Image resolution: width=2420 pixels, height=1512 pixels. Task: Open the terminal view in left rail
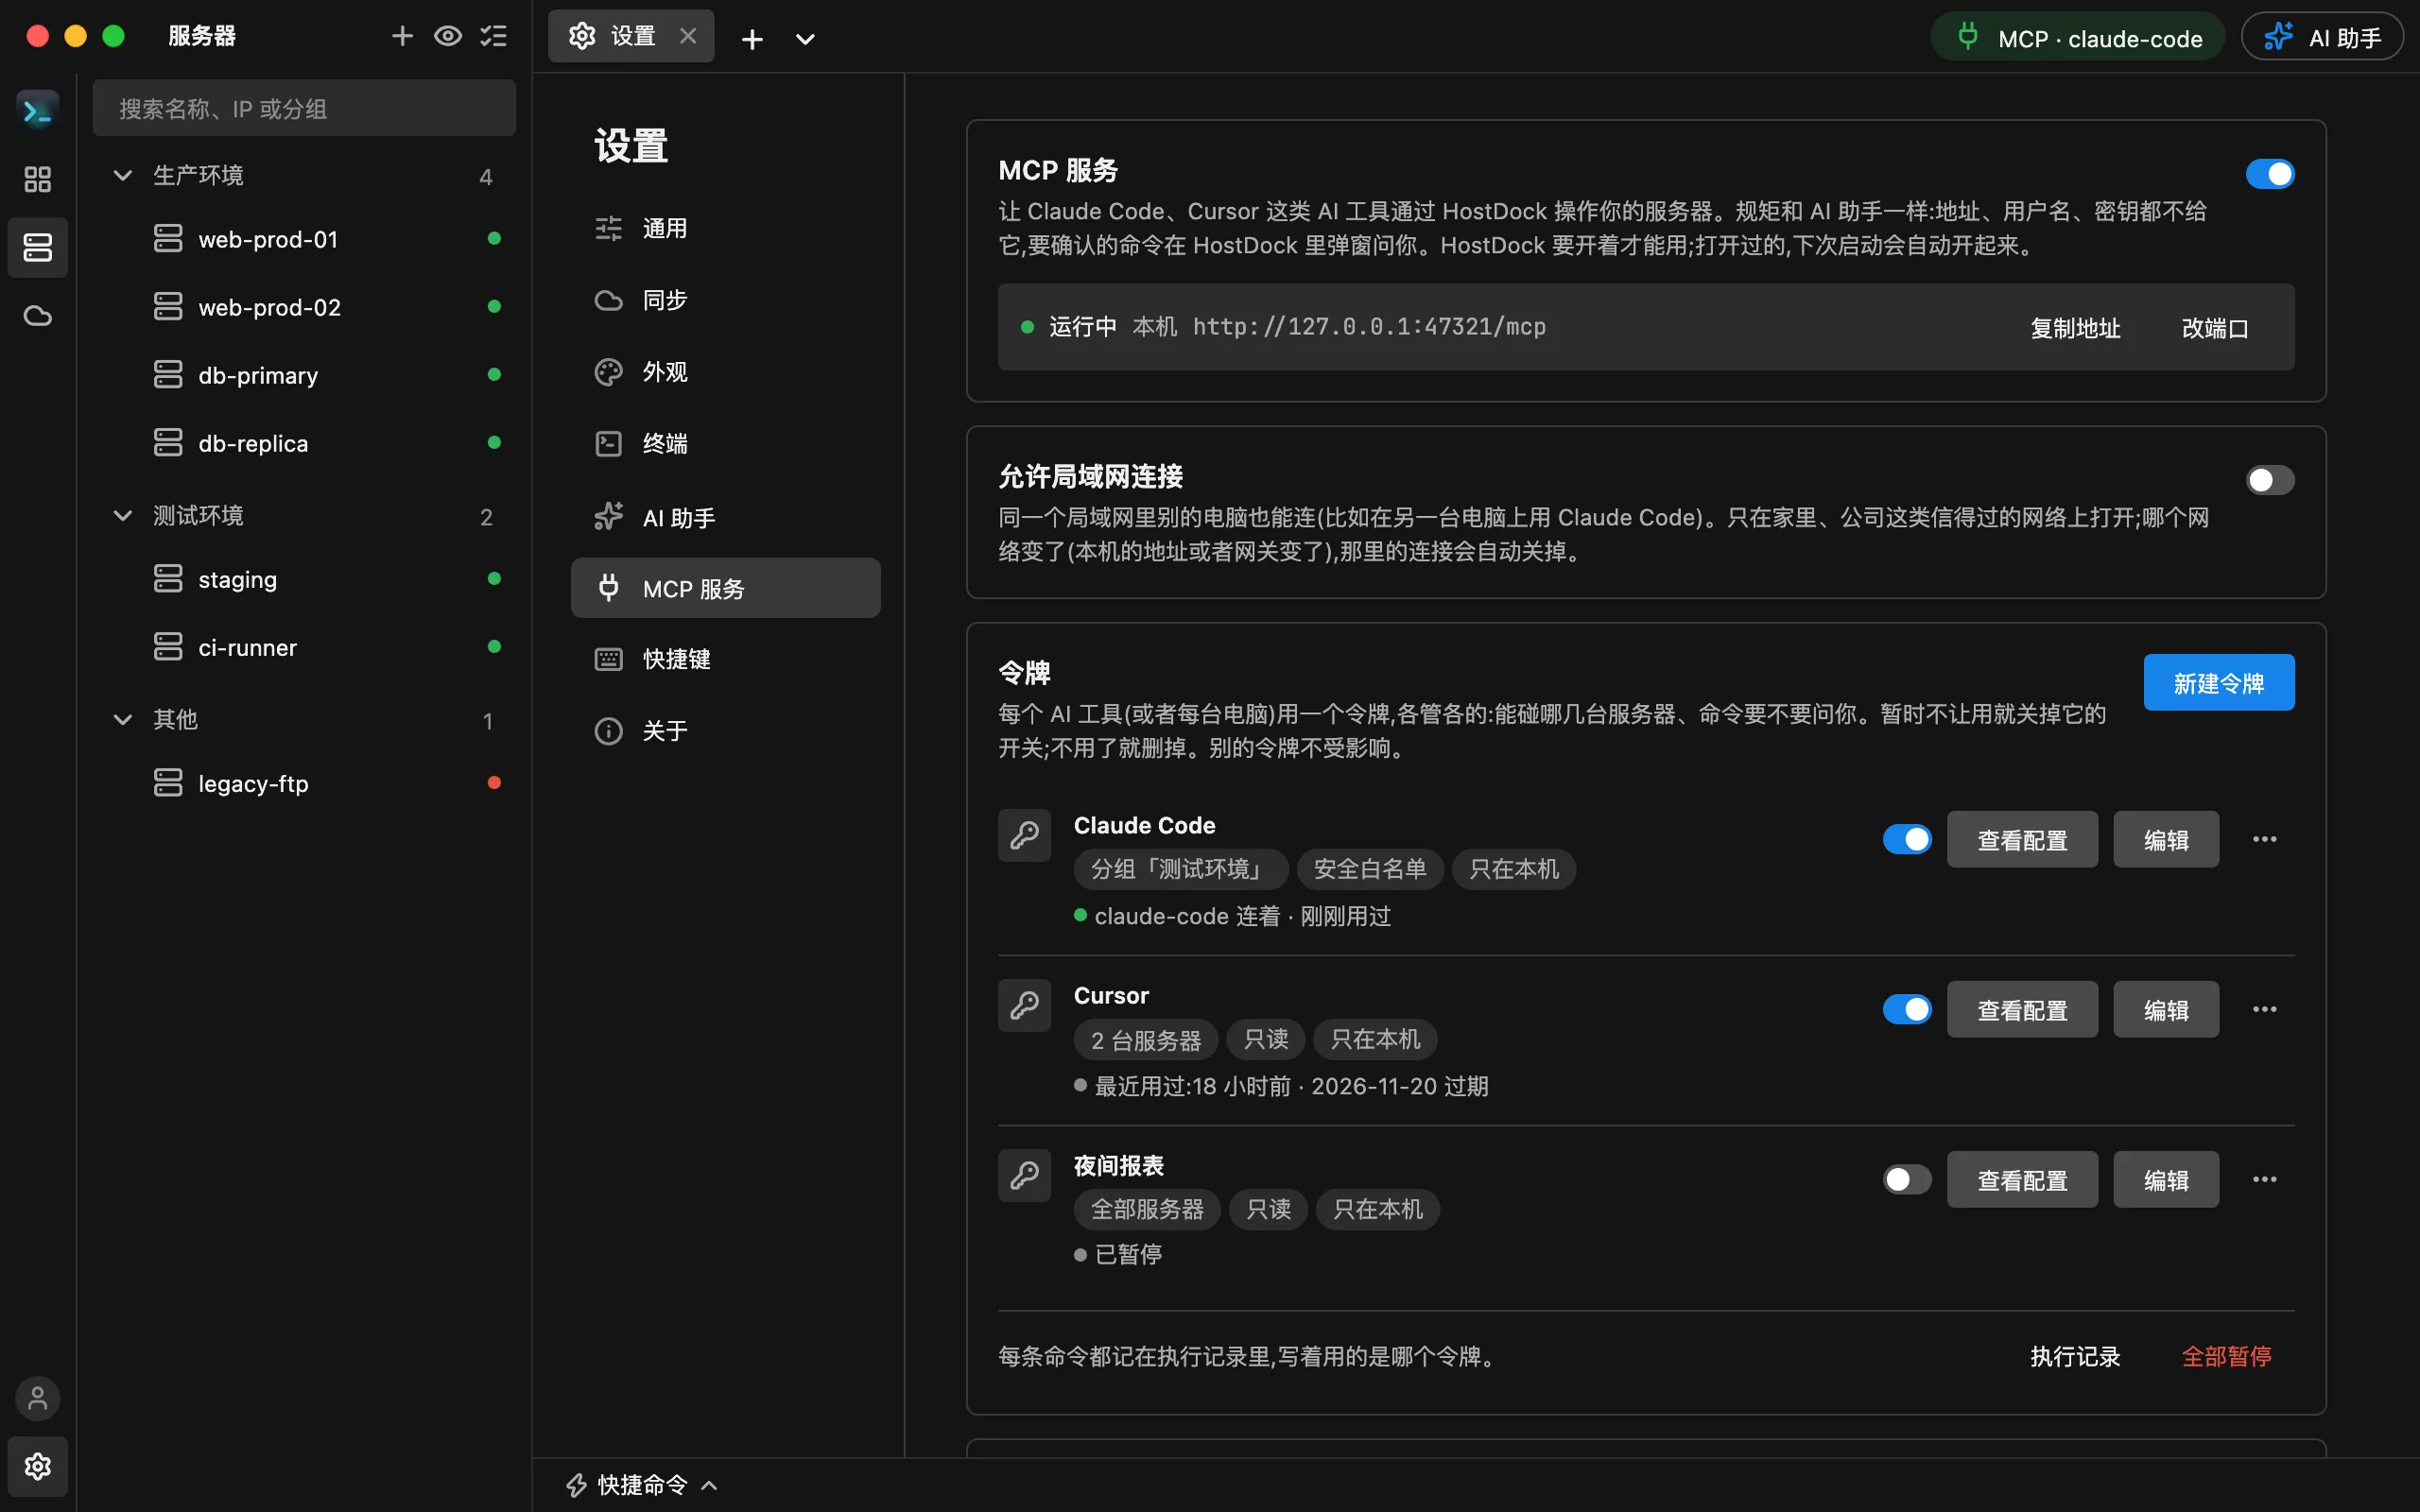point(38,110)
